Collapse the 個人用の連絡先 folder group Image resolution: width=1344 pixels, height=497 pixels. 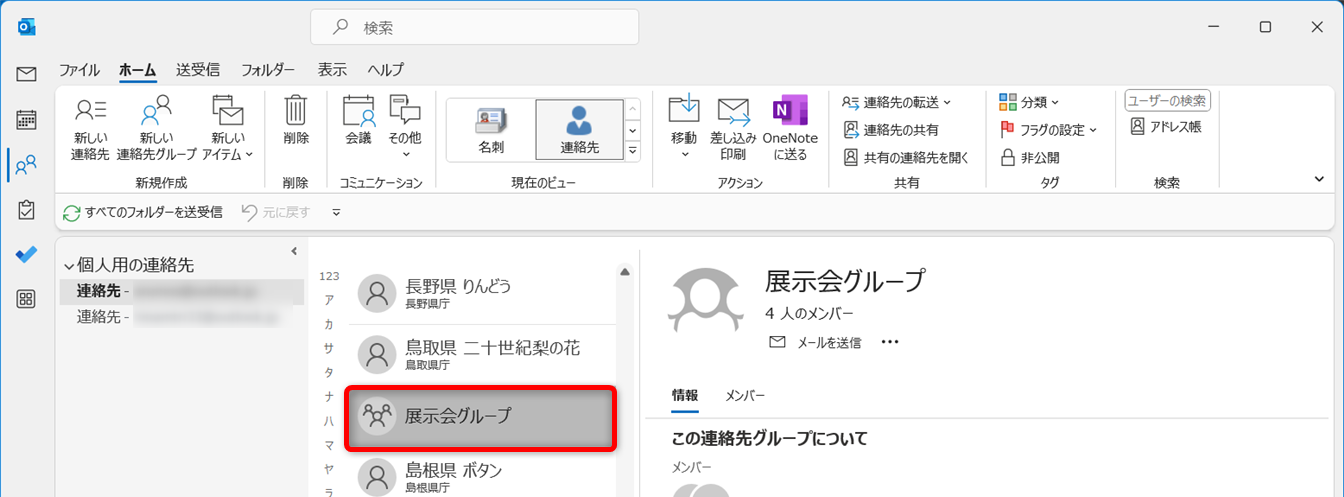click(68, 266)
